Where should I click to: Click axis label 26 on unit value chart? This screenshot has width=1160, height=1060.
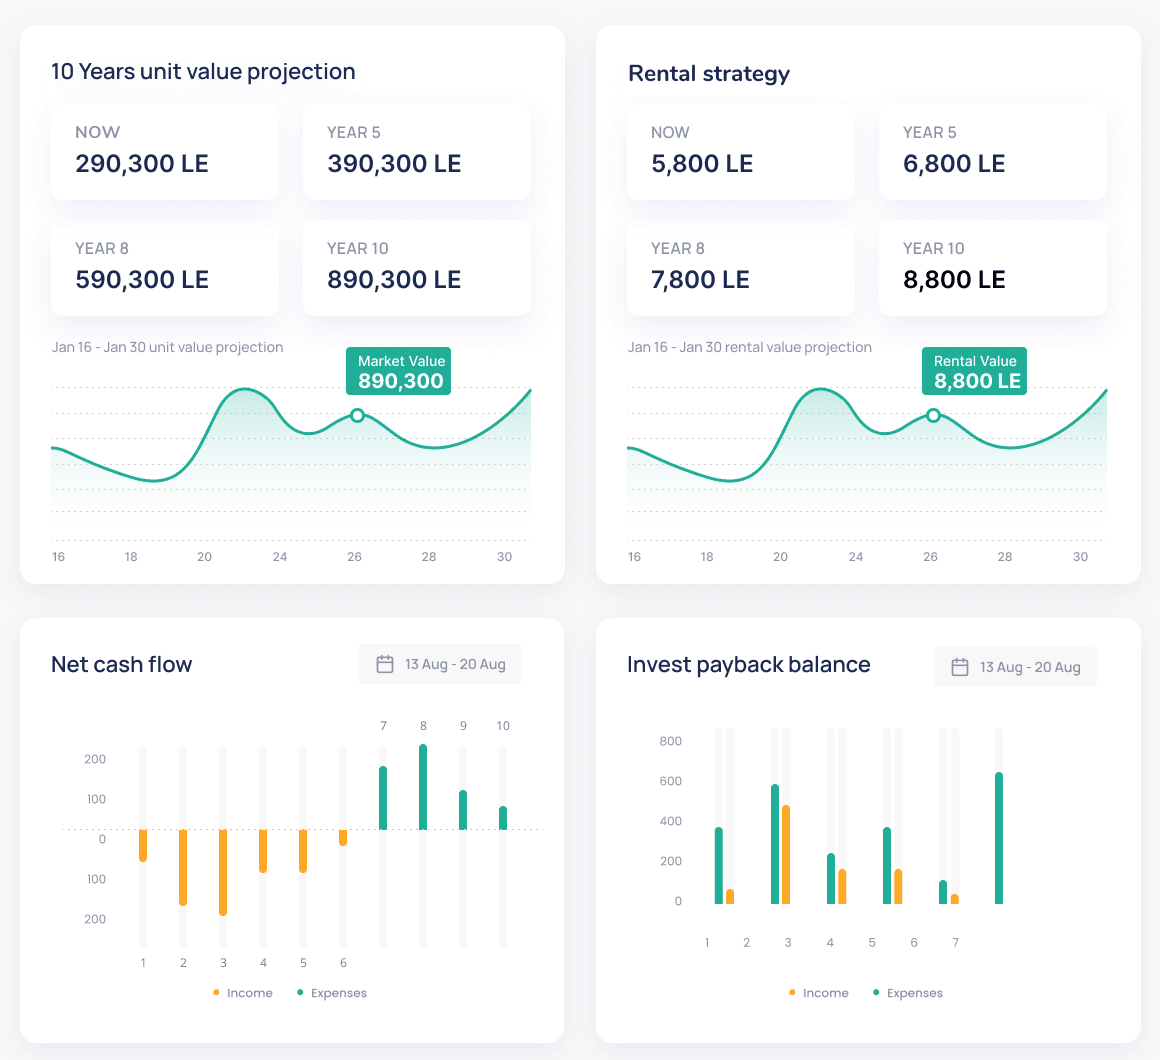tap(354, 557)
